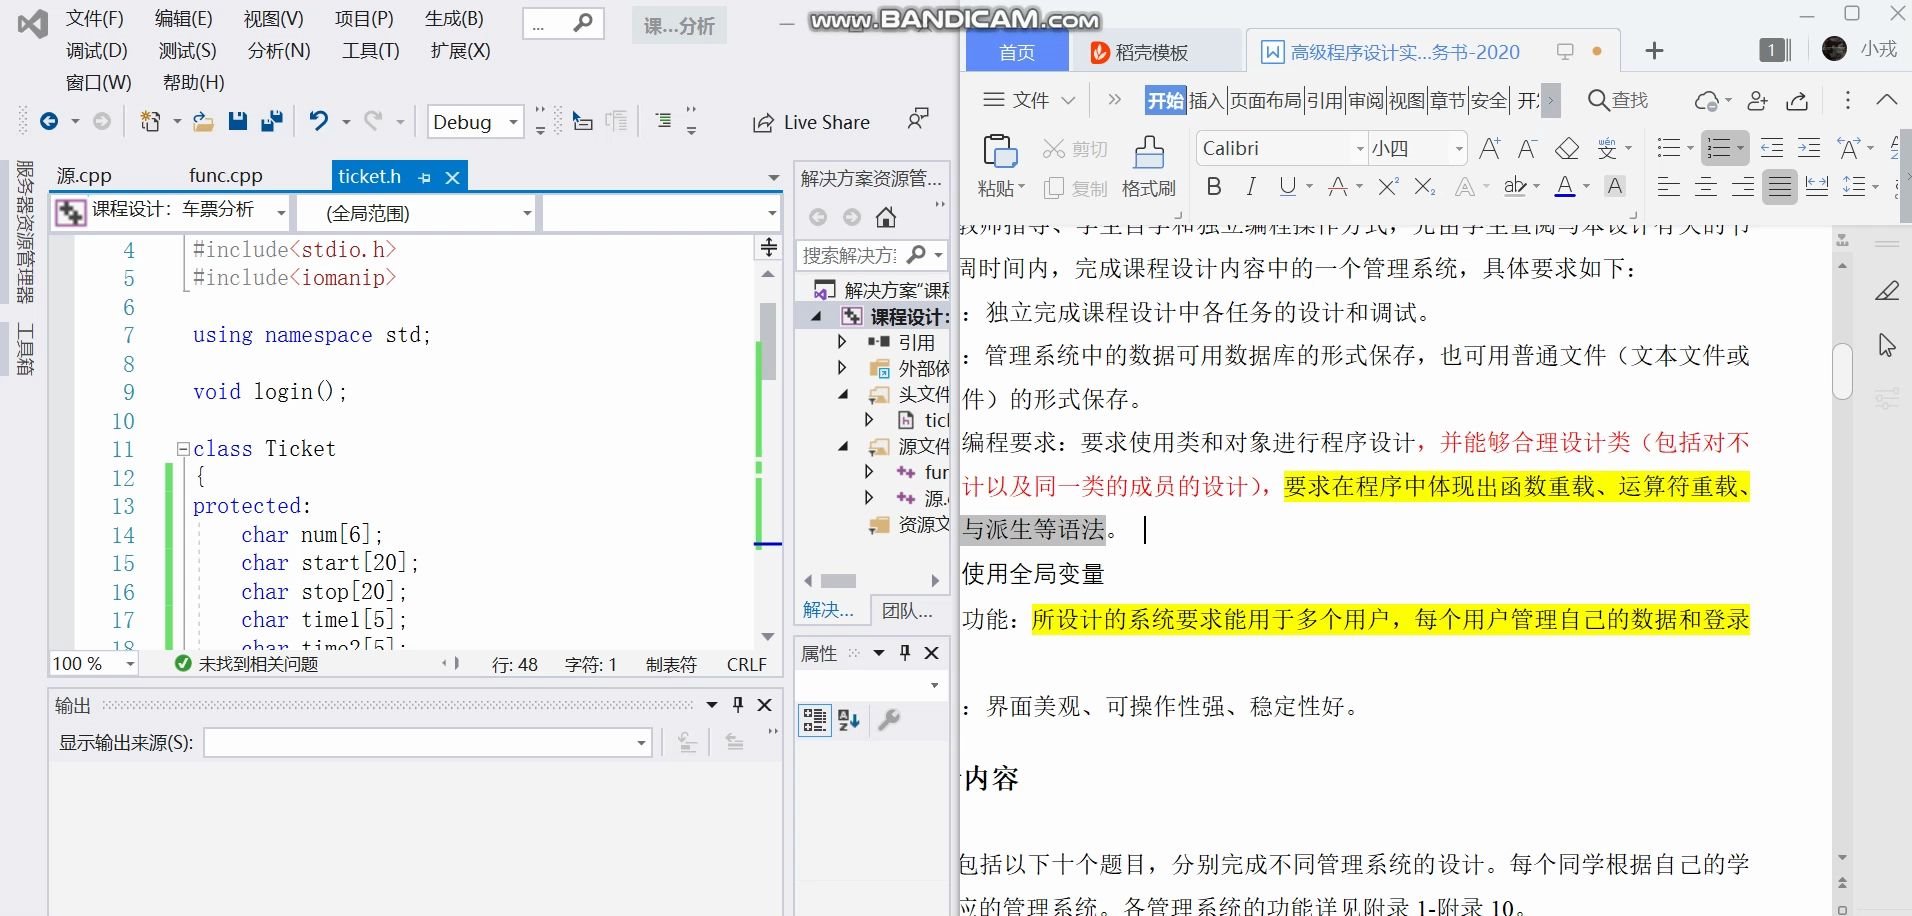Click the Numbered List icon in WPS
Viewport: 1912px width, 916px height.
point(1718,149)
